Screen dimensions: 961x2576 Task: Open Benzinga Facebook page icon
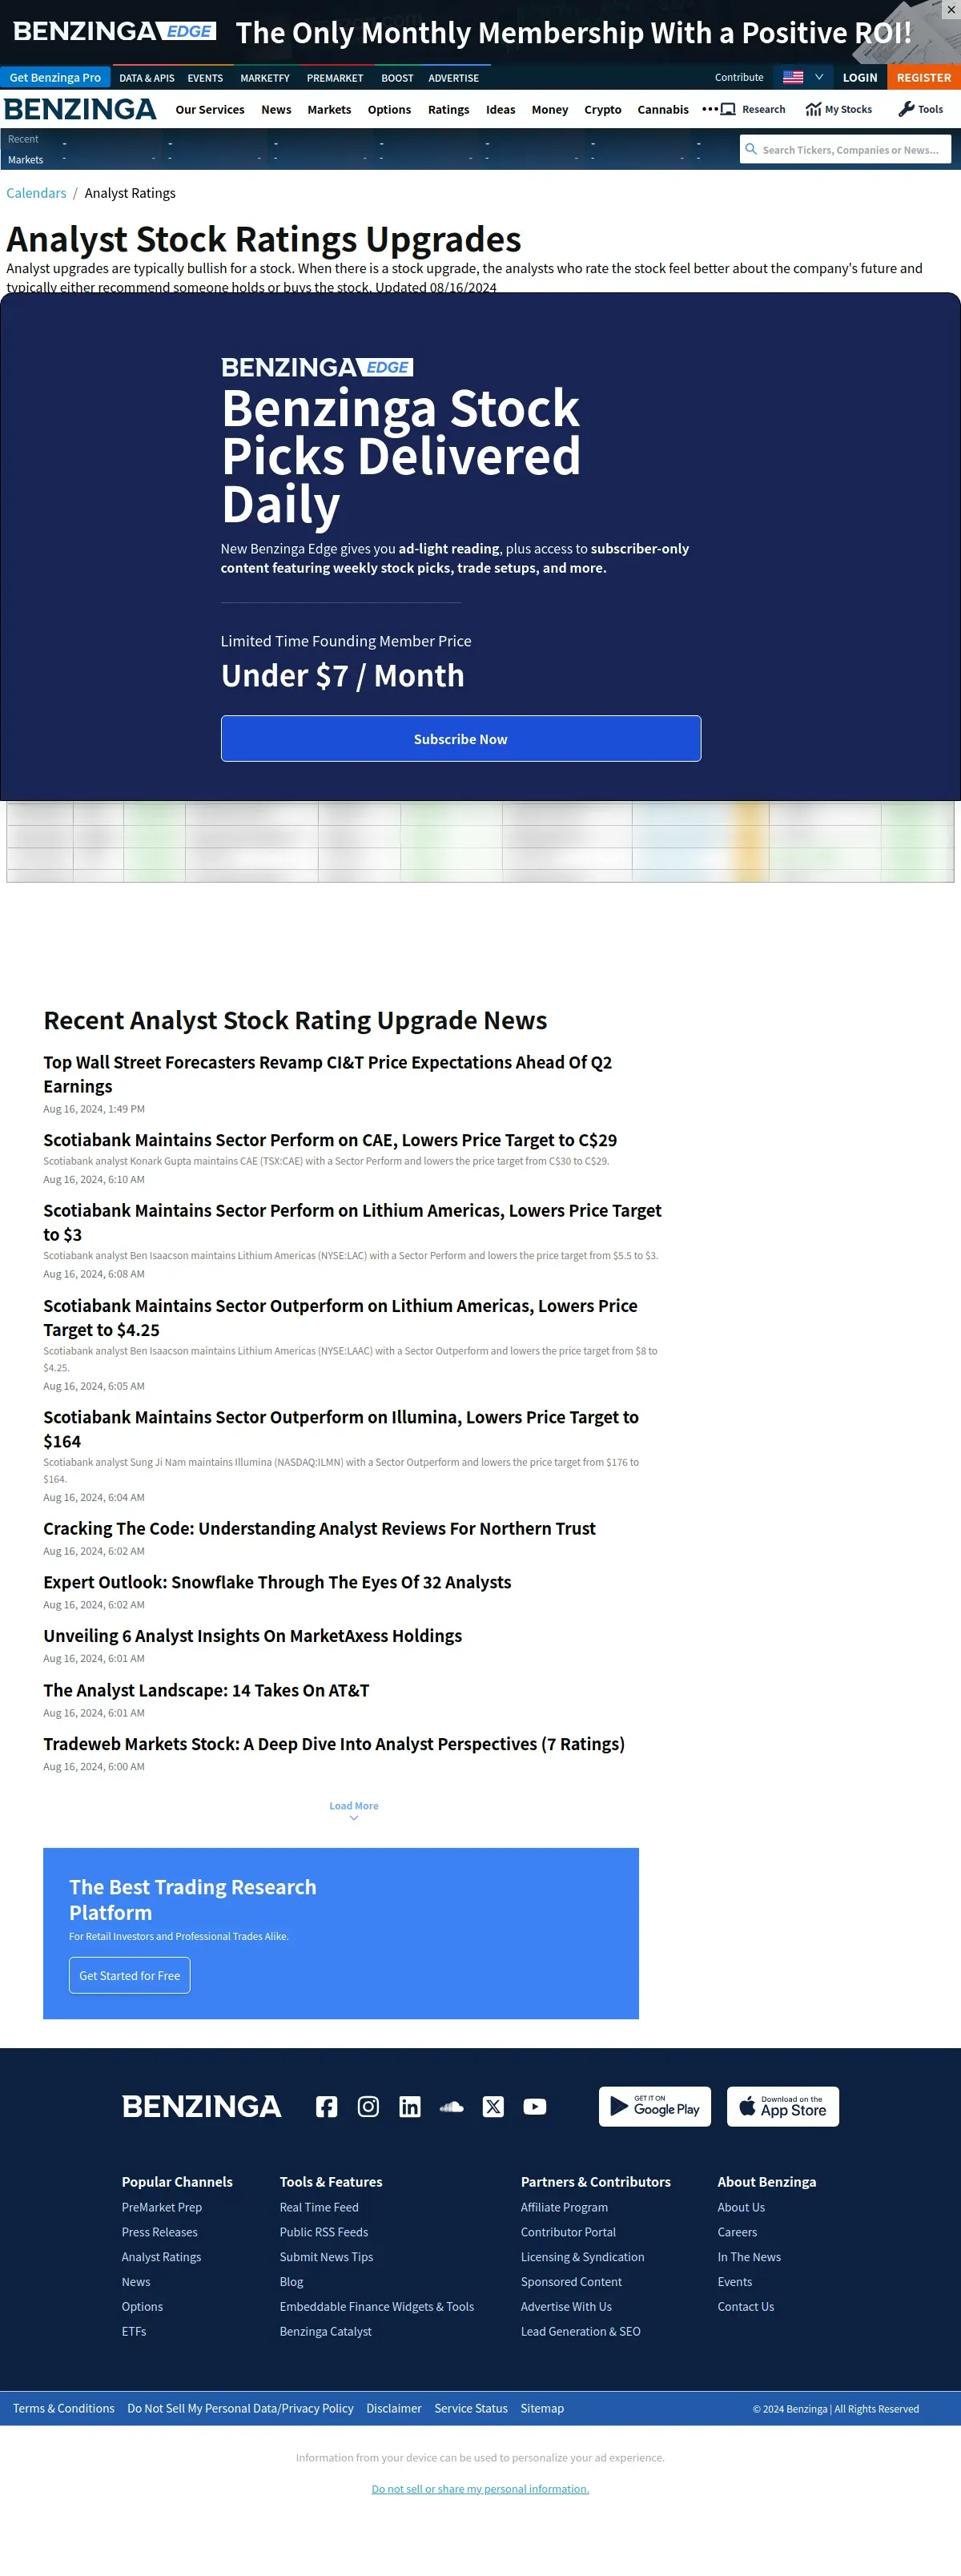tap(326, 2106)
